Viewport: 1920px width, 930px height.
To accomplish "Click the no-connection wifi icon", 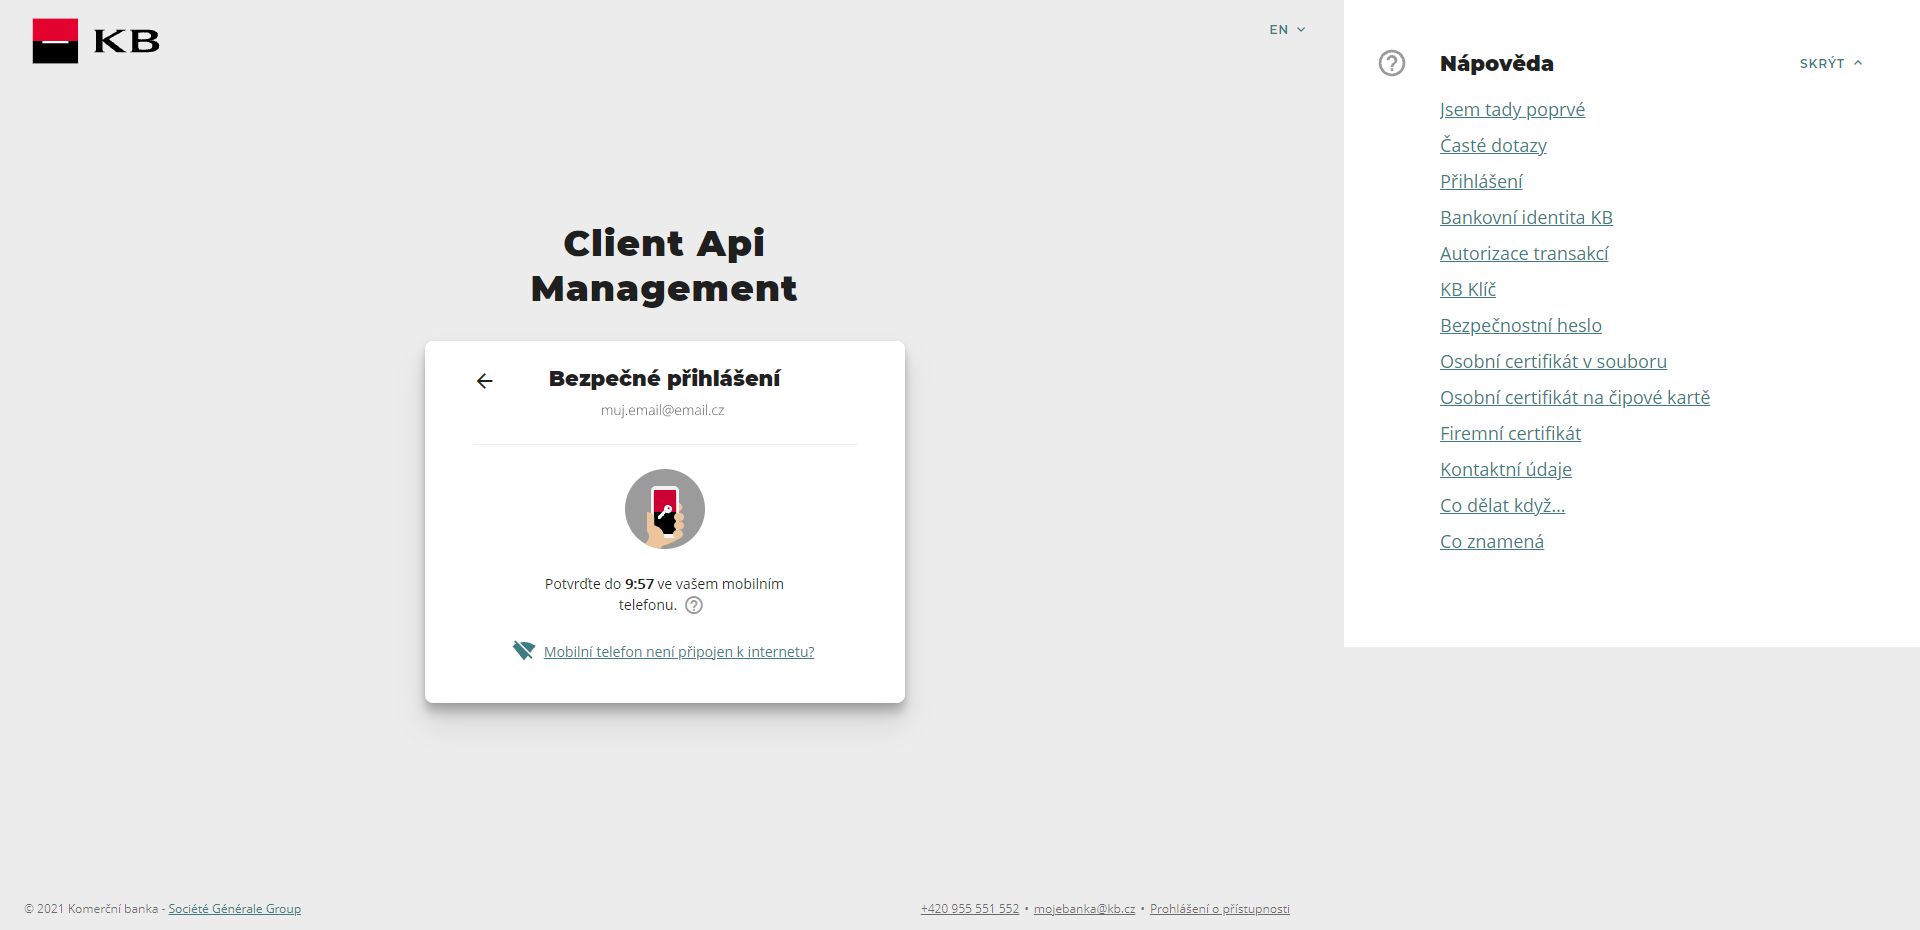I will tap(524, 650).
